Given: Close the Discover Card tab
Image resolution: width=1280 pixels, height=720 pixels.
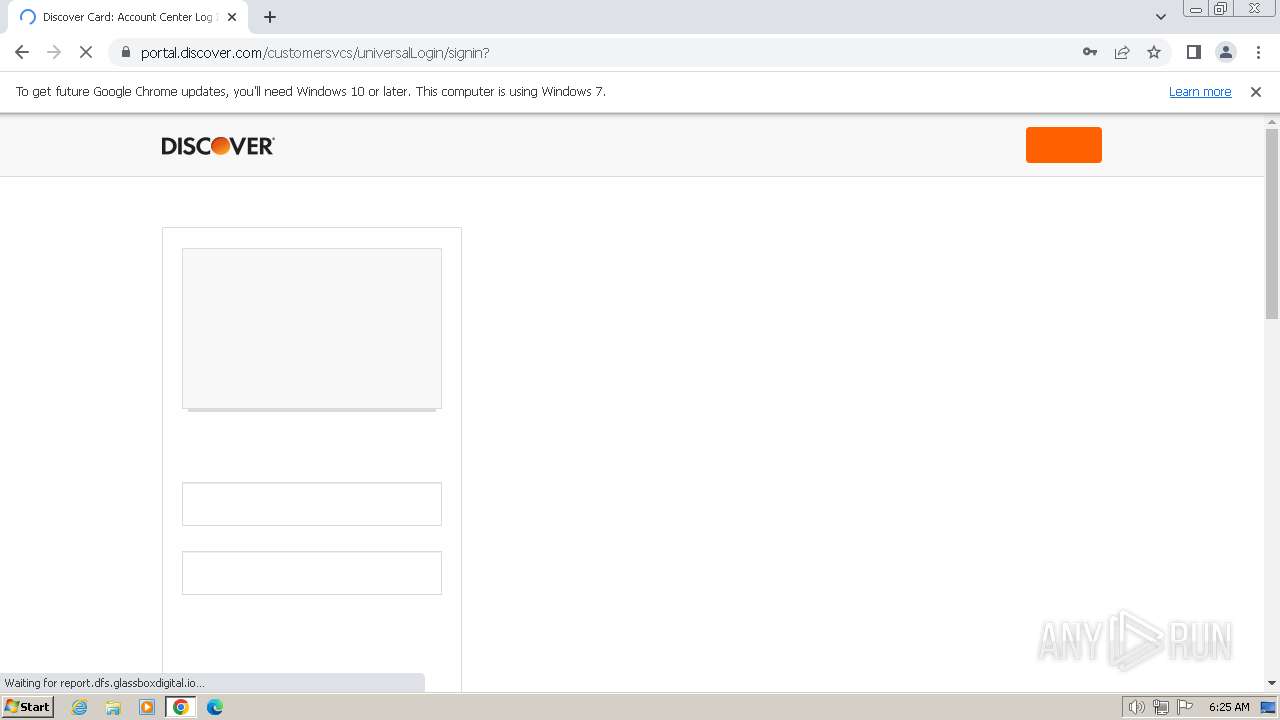Looking at the screenshot, I should (x=232, y=17).
